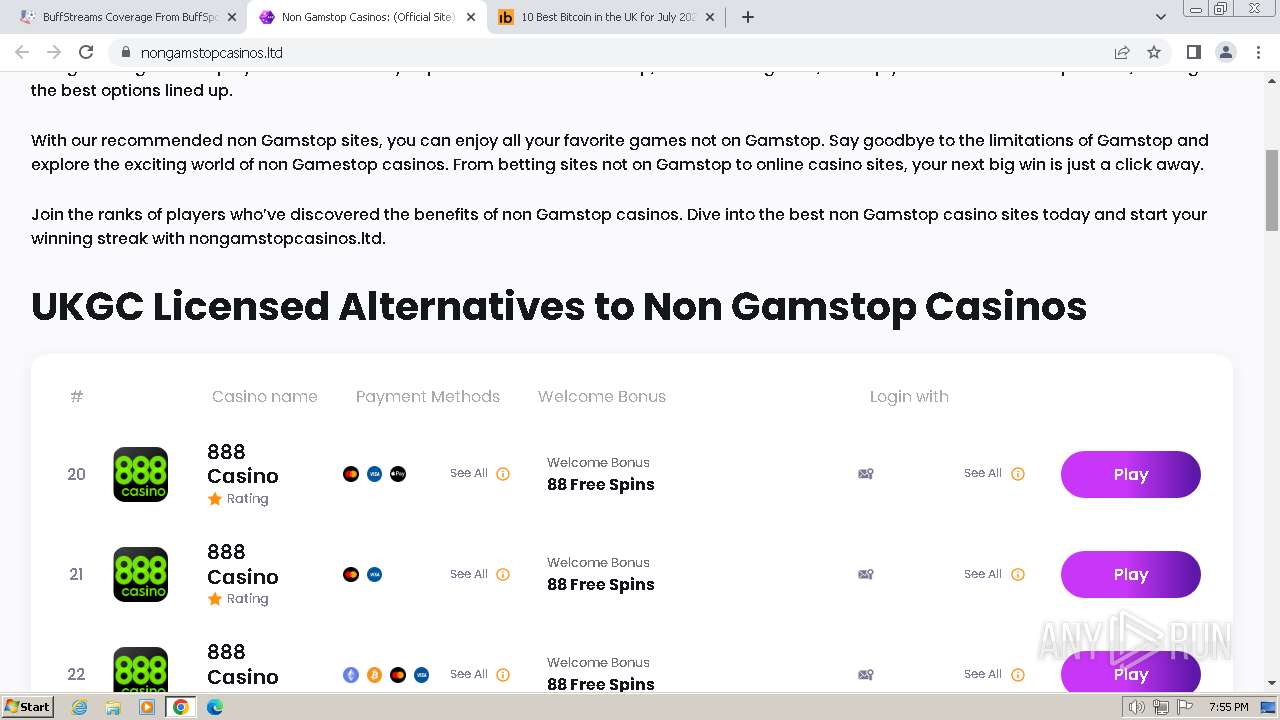
Task: Expand the tab search dropdown
Action: click(1161, 17)
